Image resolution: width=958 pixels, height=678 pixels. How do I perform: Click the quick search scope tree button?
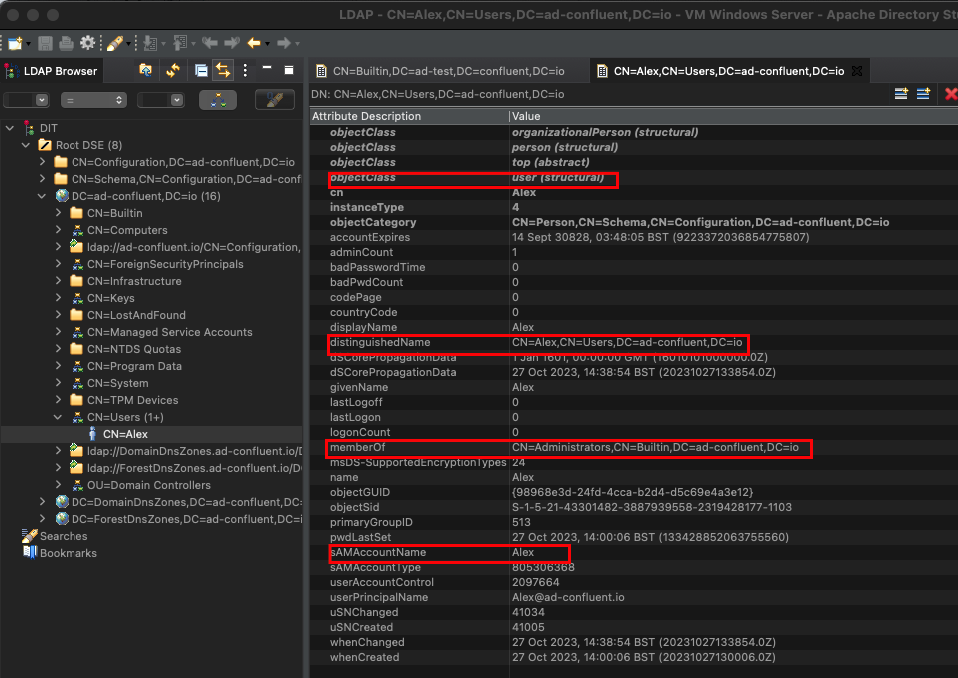[x=218, y=100]
